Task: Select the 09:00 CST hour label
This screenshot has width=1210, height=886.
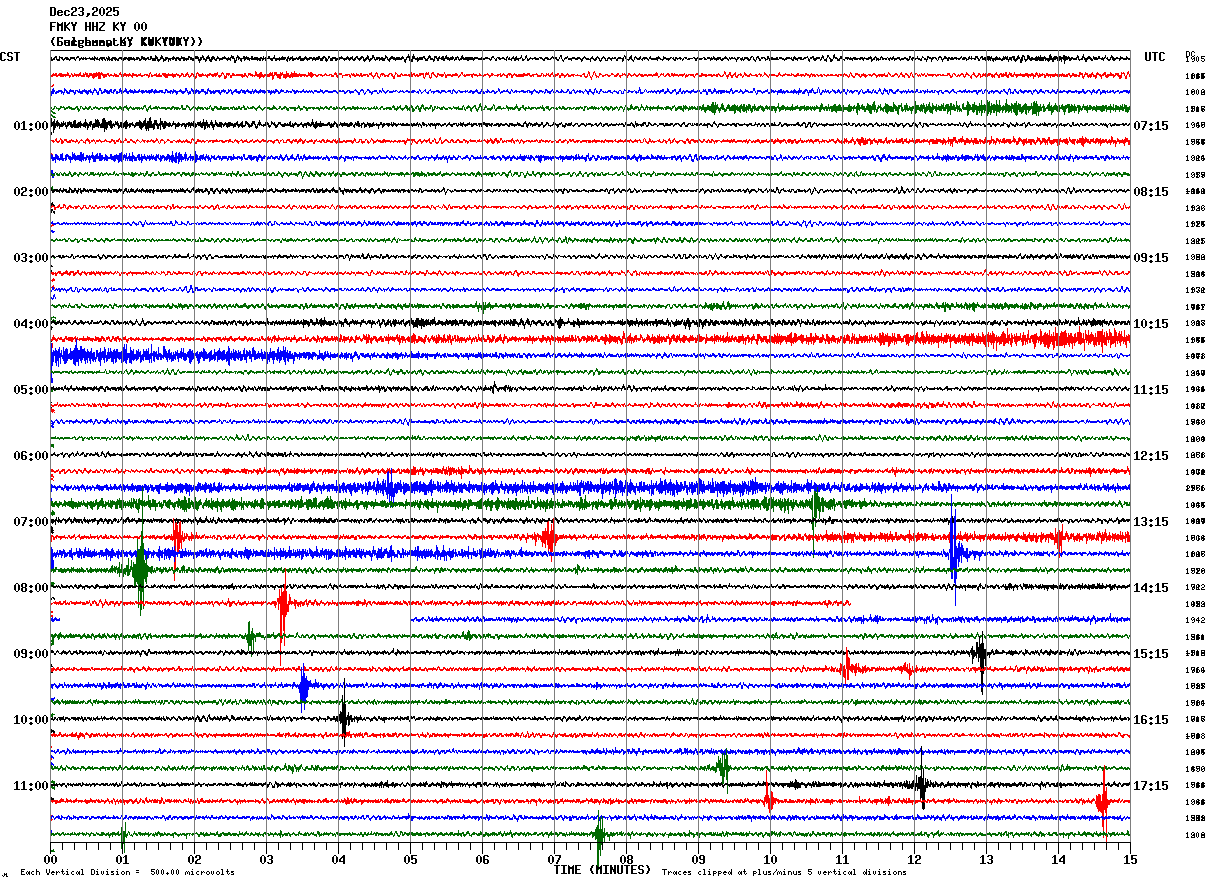Action: coord(31,654)
